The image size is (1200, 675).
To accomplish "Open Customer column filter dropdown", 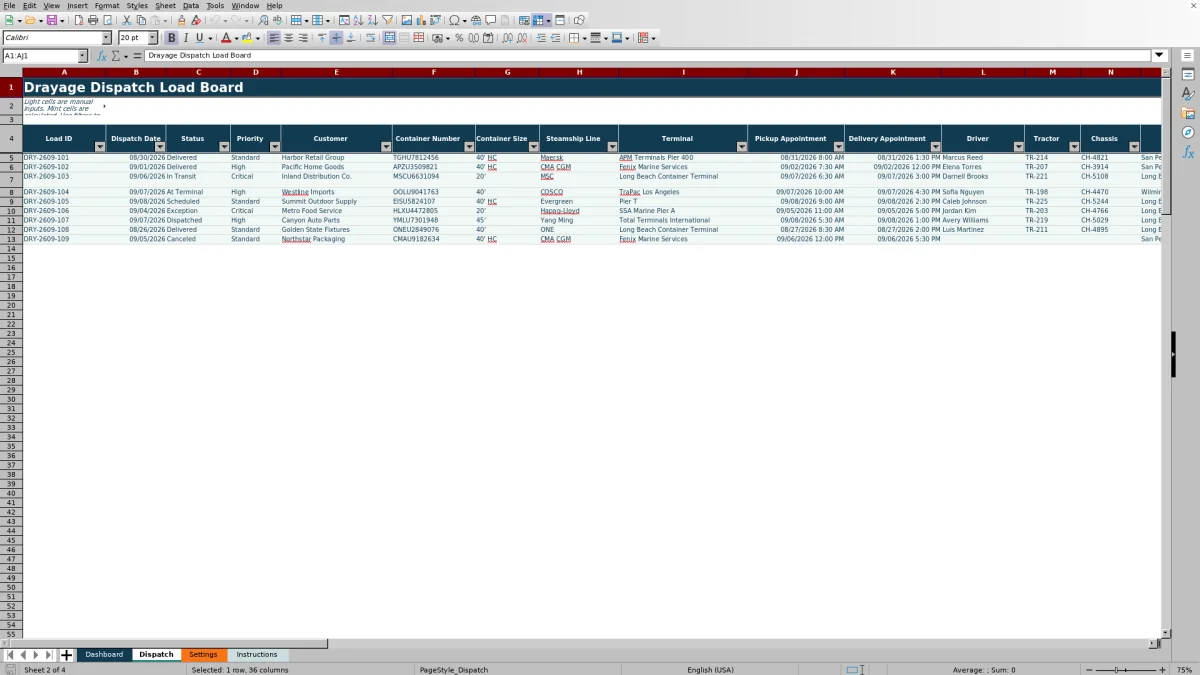I will (386, 147).
